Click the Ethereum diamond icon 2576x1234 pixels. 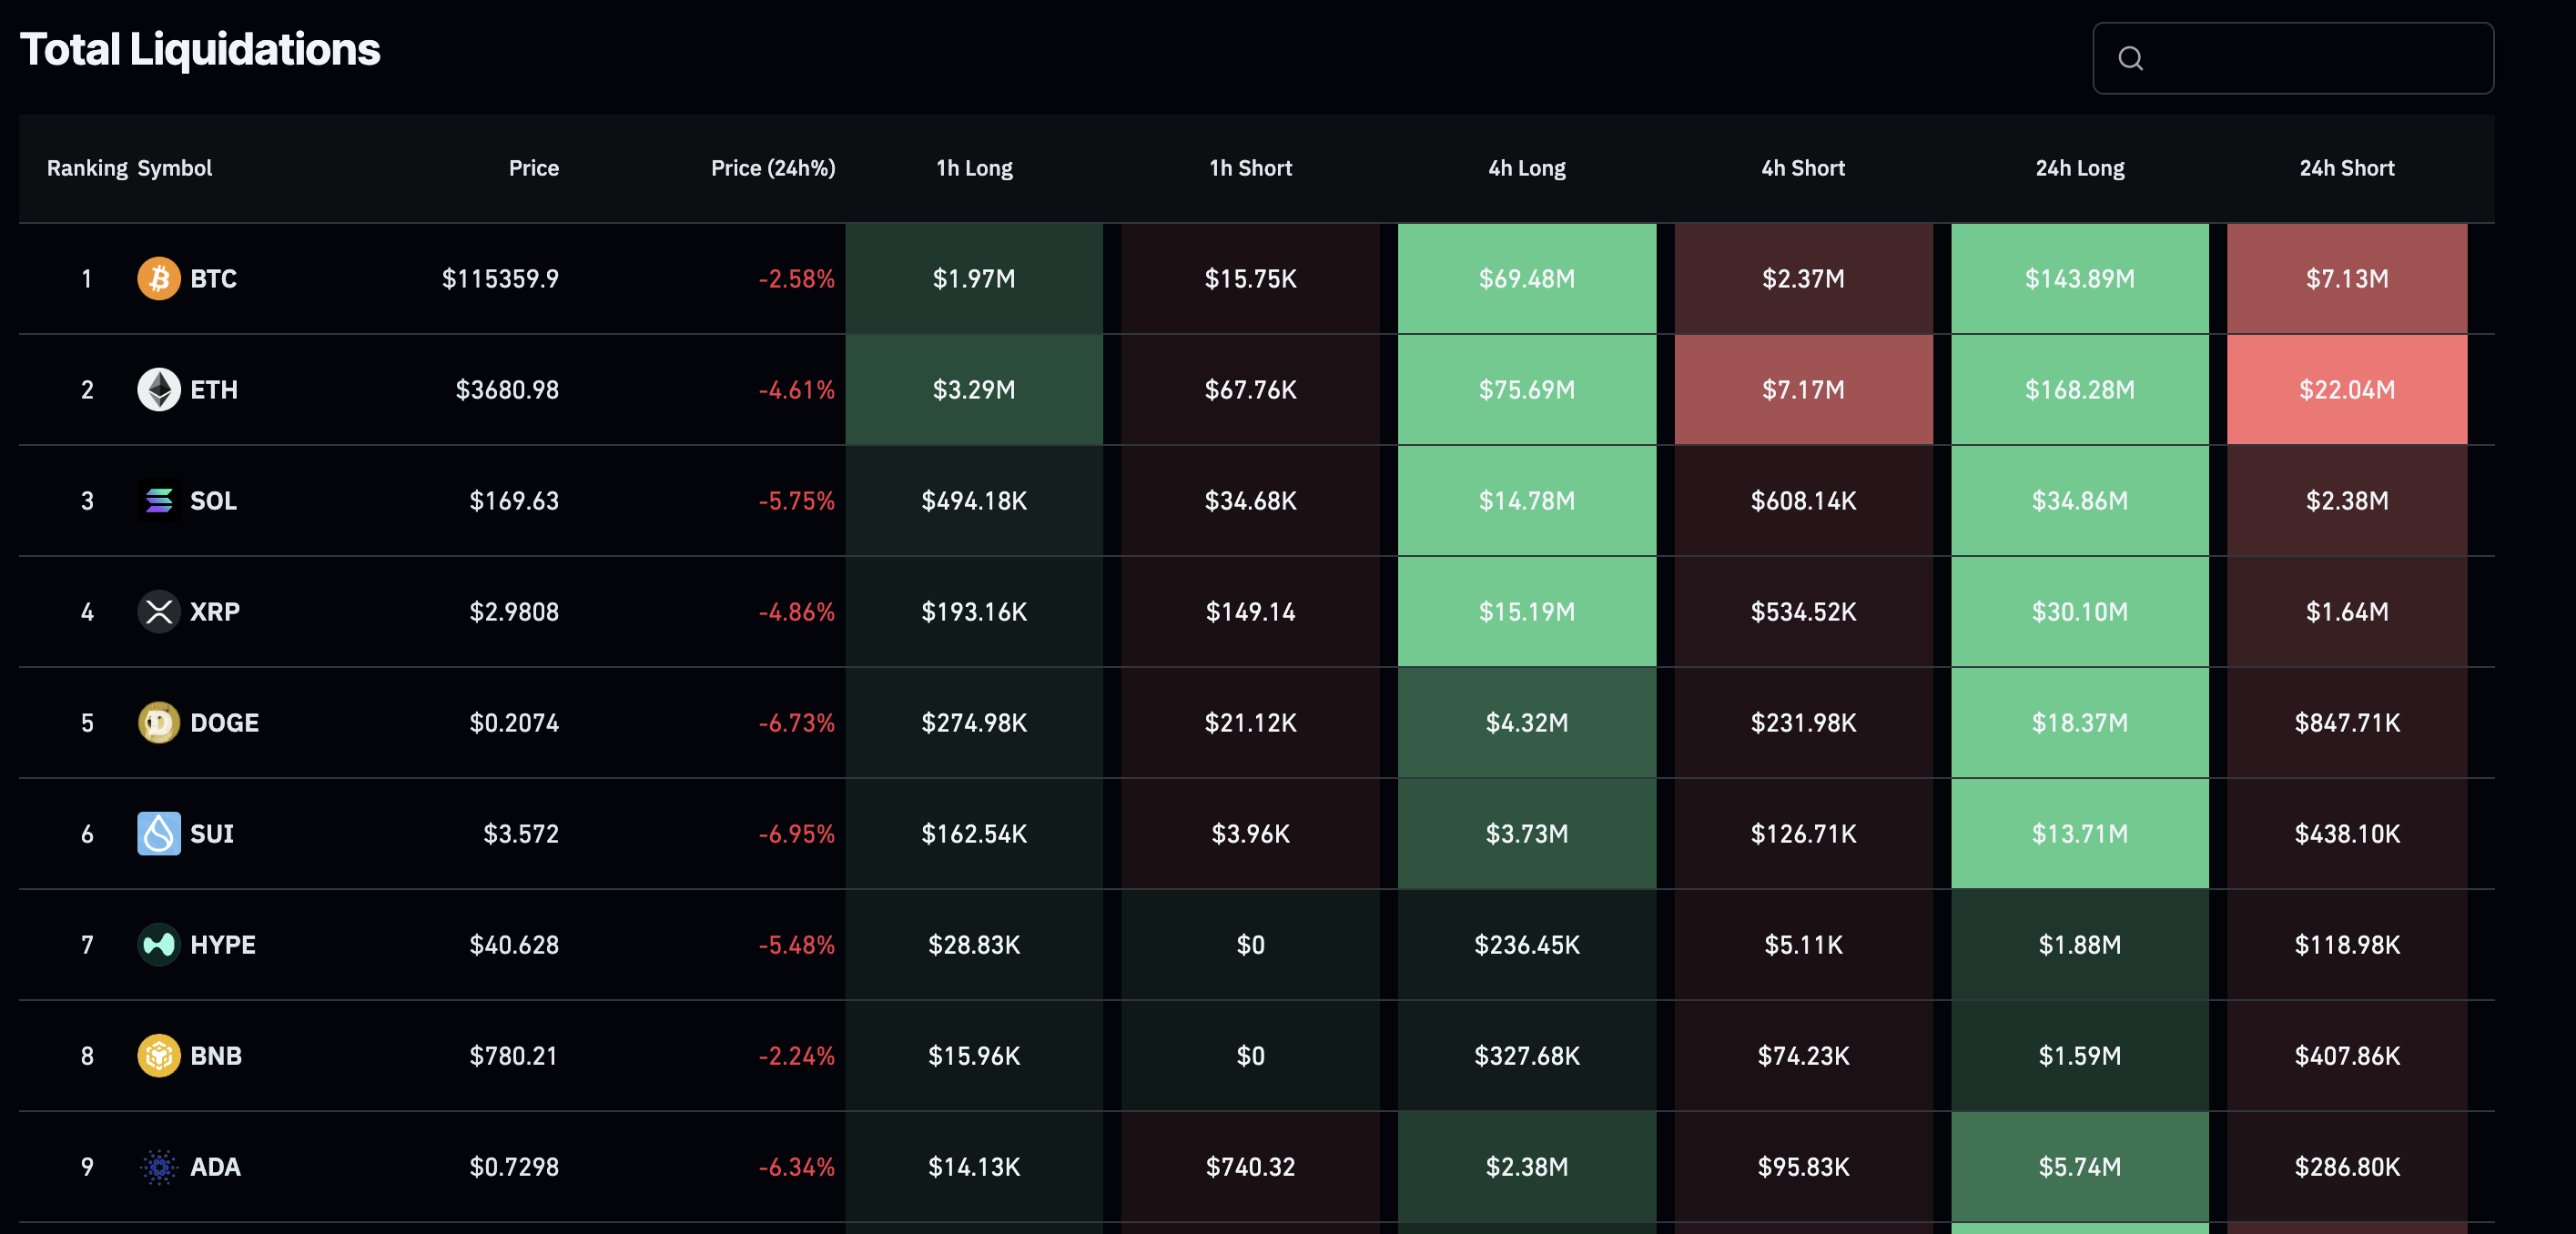click(x=158, y=389)
